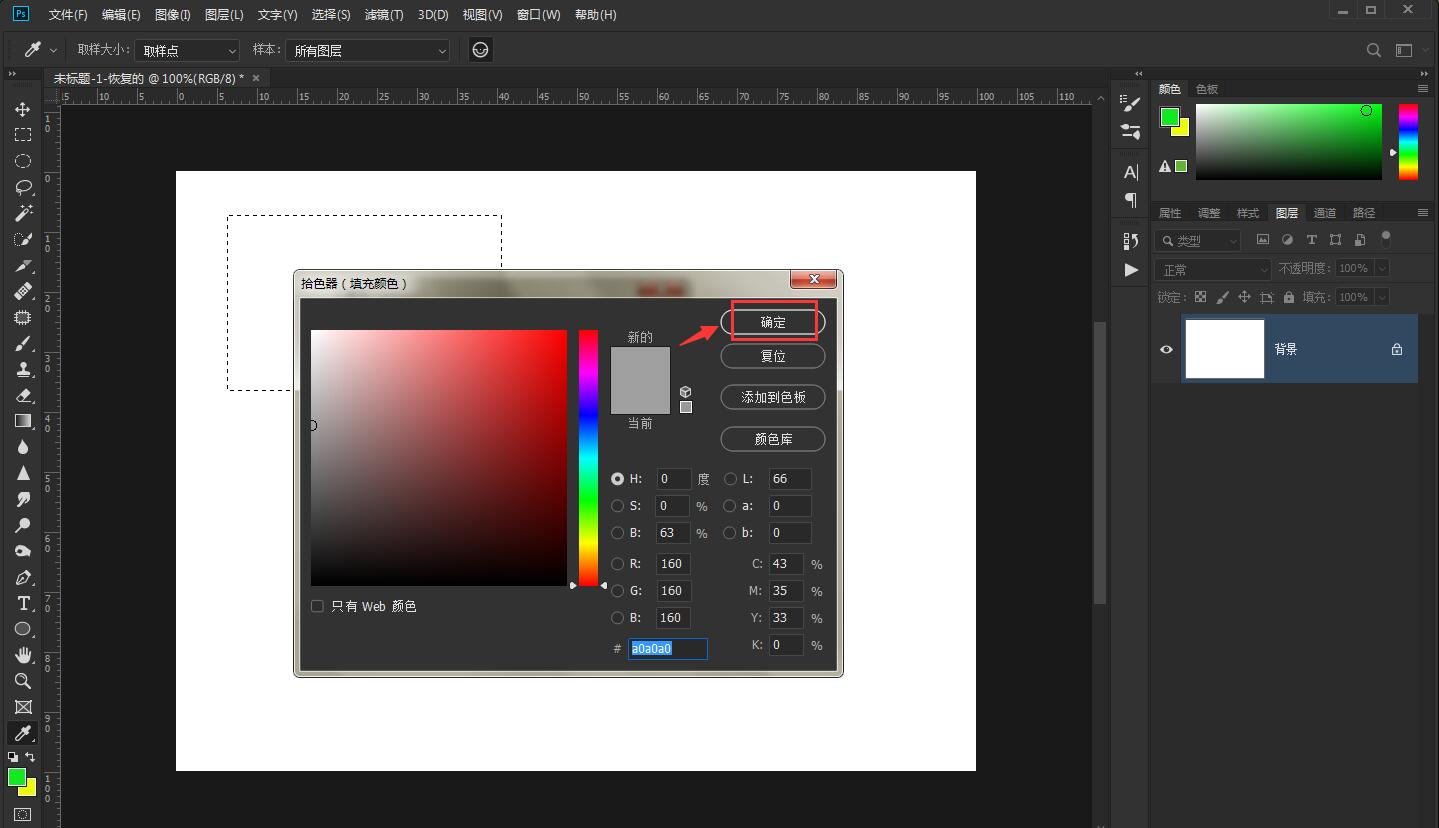Image resolution: width=1439 pixels, height=828 pixels.
Task: Open the History panel icon
Action: pyautogui.click(x=1131, y=240)
